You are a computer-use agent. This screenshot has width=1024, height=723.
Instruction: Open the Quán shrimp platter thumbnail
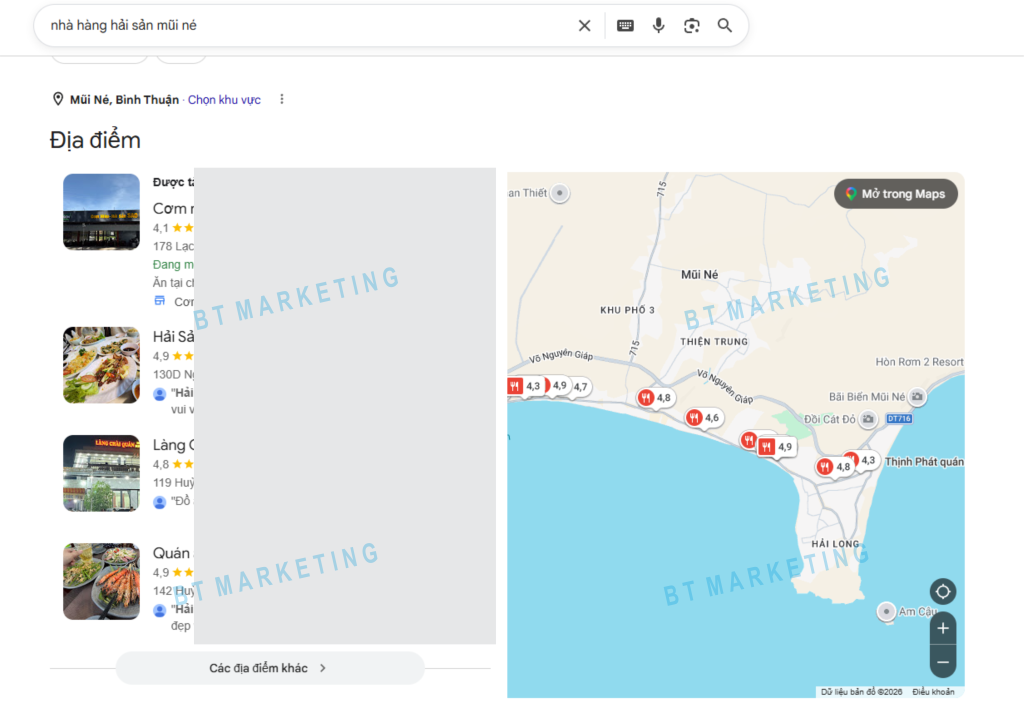(101, 581)
